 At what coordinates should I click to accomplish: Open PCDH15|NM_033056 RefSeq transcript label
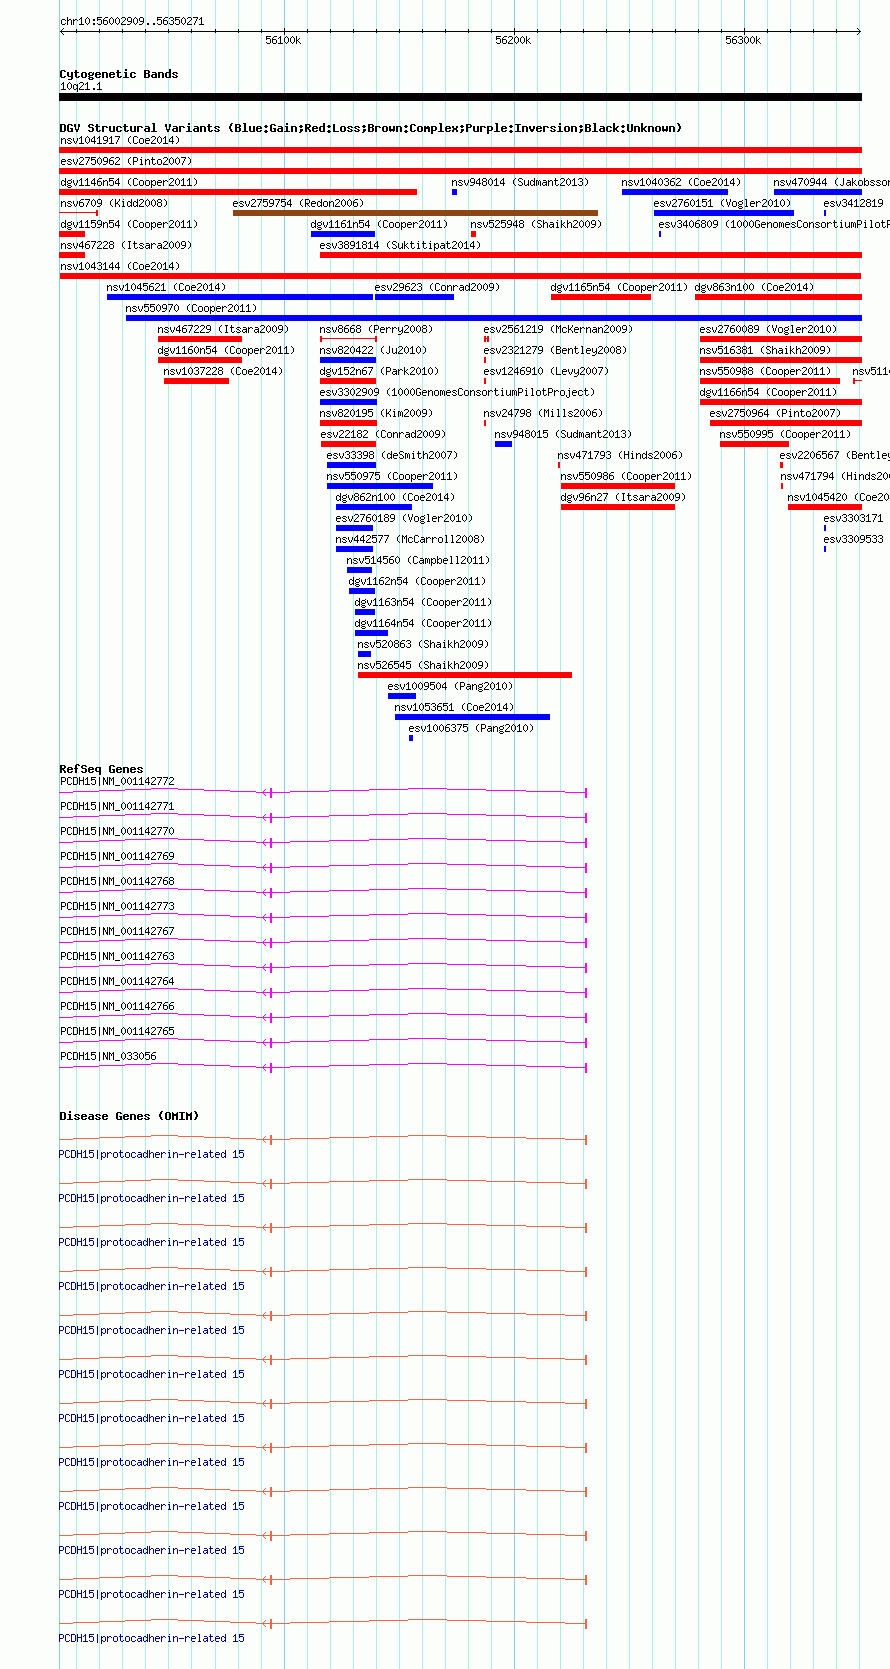click(108, 1056)
